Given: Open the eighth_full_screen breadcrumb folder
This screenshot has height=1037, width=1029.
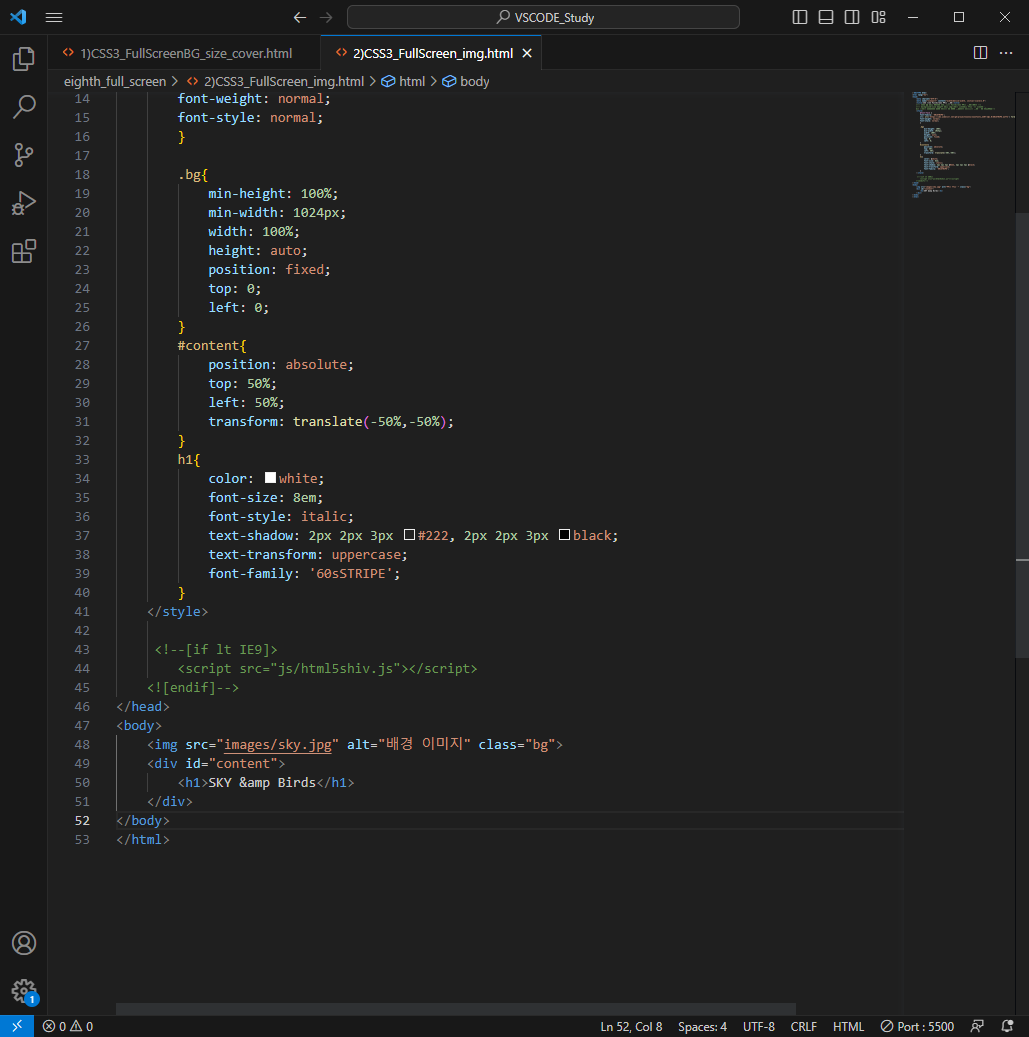Looking at the screenshot, I should 115,81.
